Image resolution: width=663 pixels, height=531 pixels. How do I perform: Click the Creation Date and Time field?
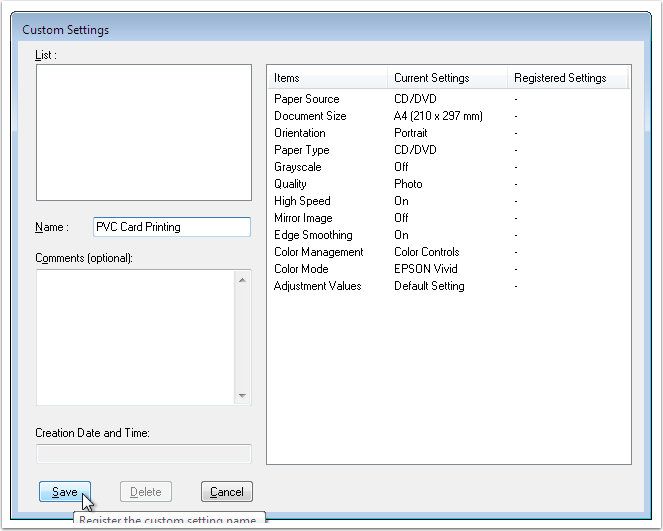143,453
